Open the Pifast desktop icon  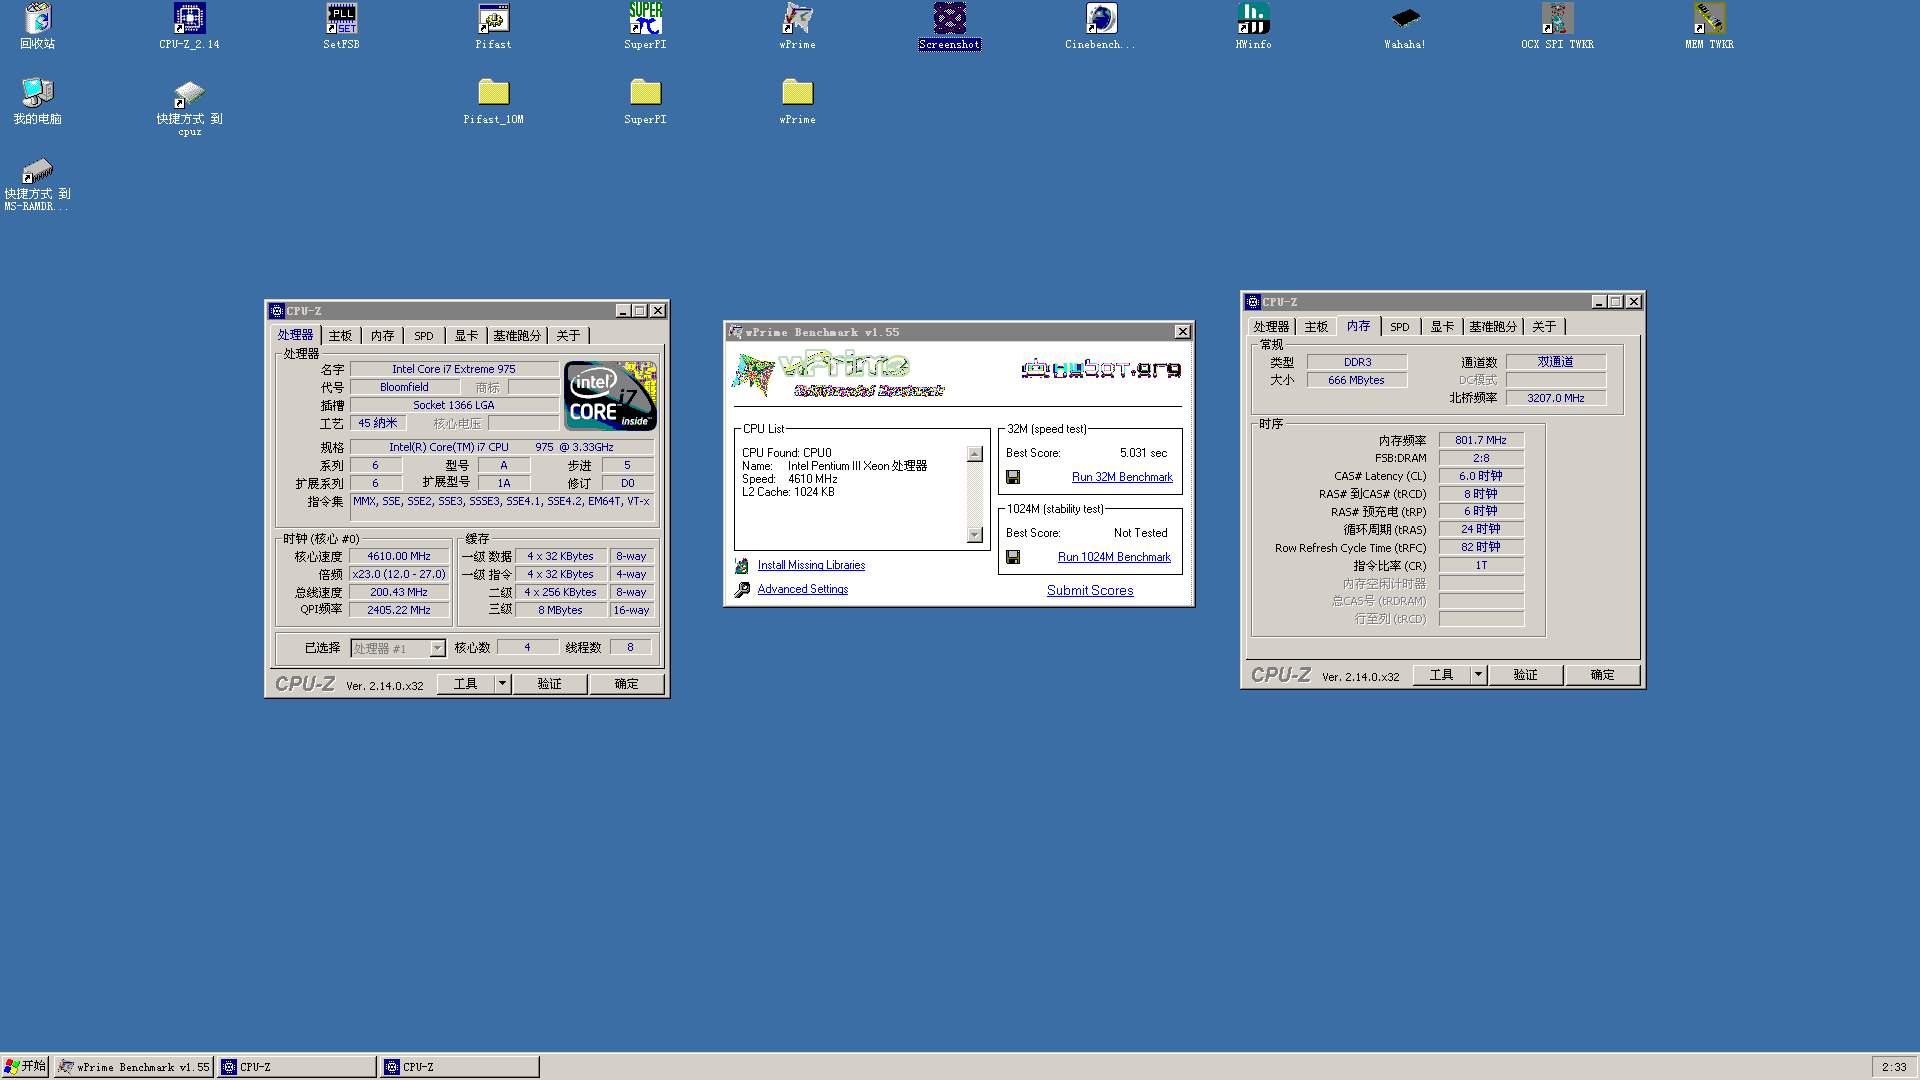pyautogui.click(x=493, y=26)
